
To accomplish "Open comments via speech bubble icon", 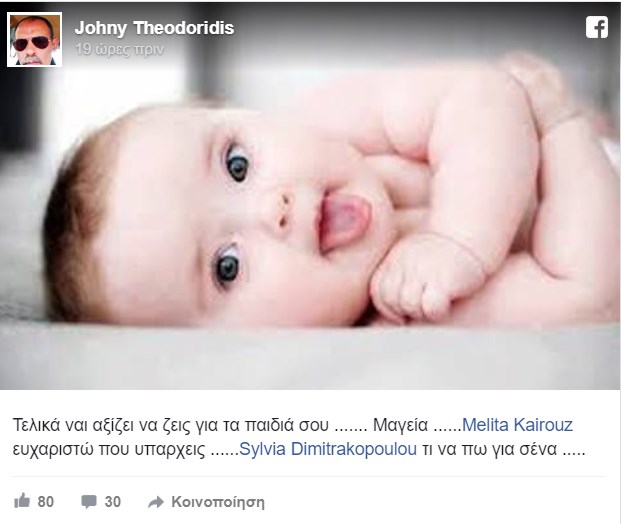I will click(x=89, y=501).
